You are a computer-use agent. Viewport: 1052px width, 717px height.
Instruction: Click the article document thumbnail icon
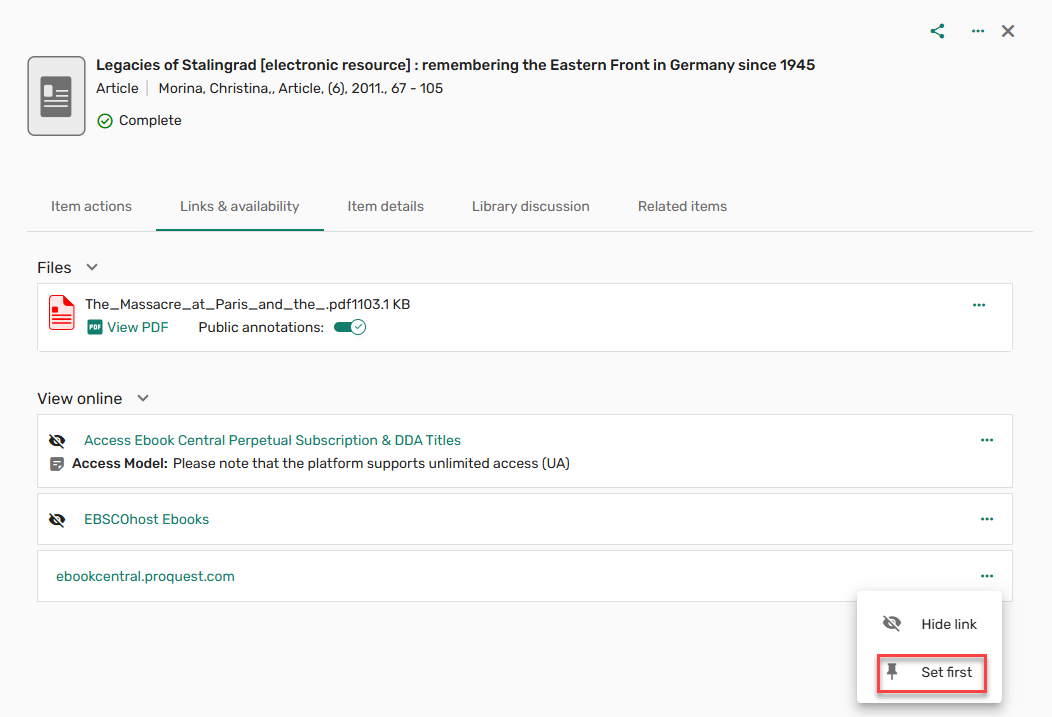(56, 96)
